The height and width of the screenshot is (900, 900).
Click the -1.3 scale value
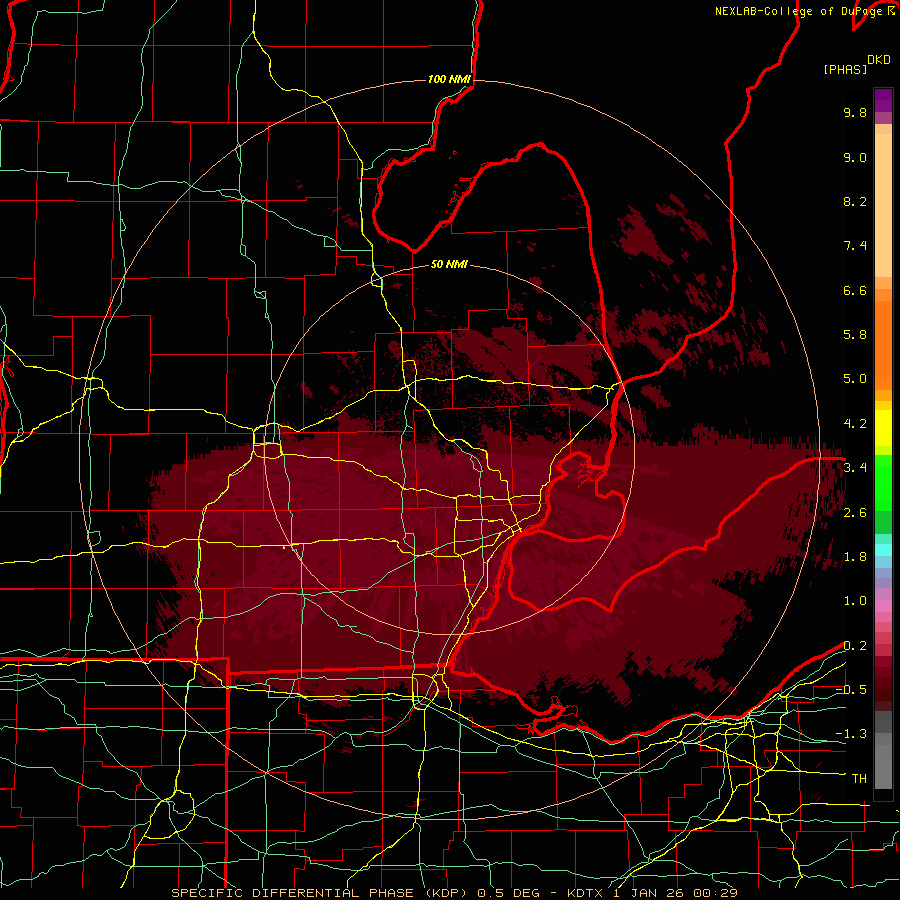pyautogui.click(x=851, y=734)
